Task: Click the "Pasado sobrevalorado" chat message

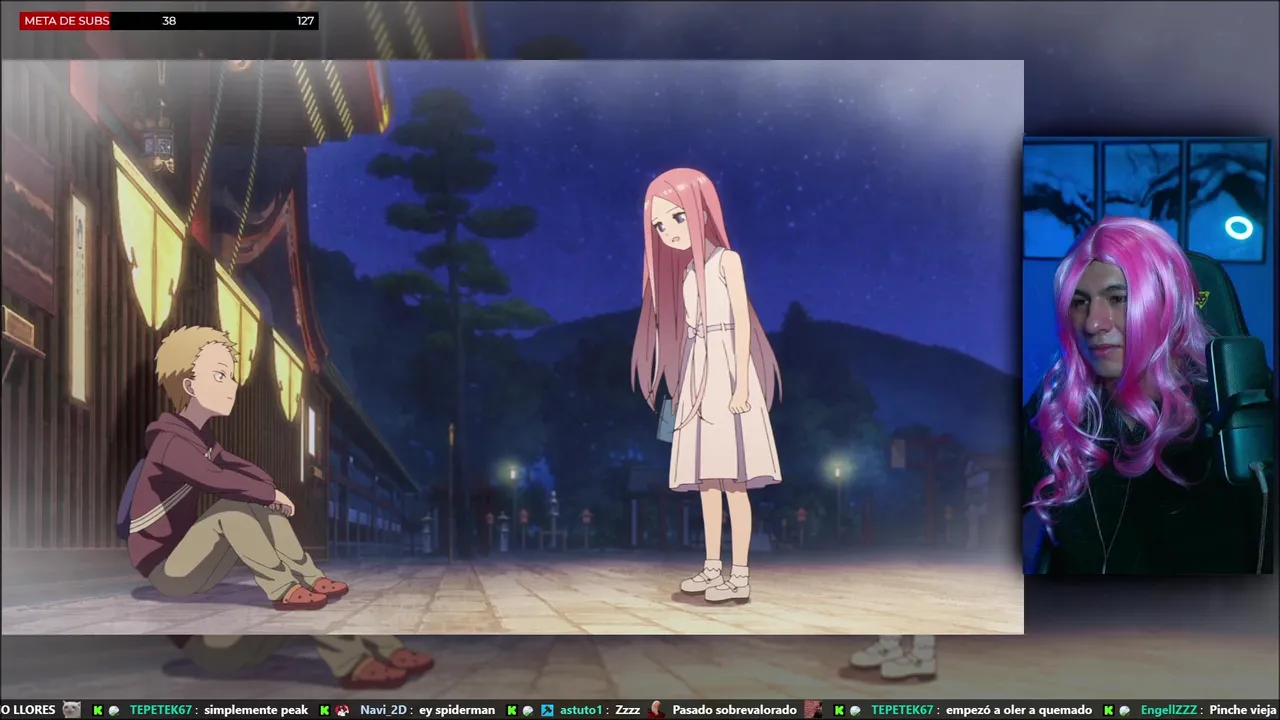Action: (x=734, y=710)
